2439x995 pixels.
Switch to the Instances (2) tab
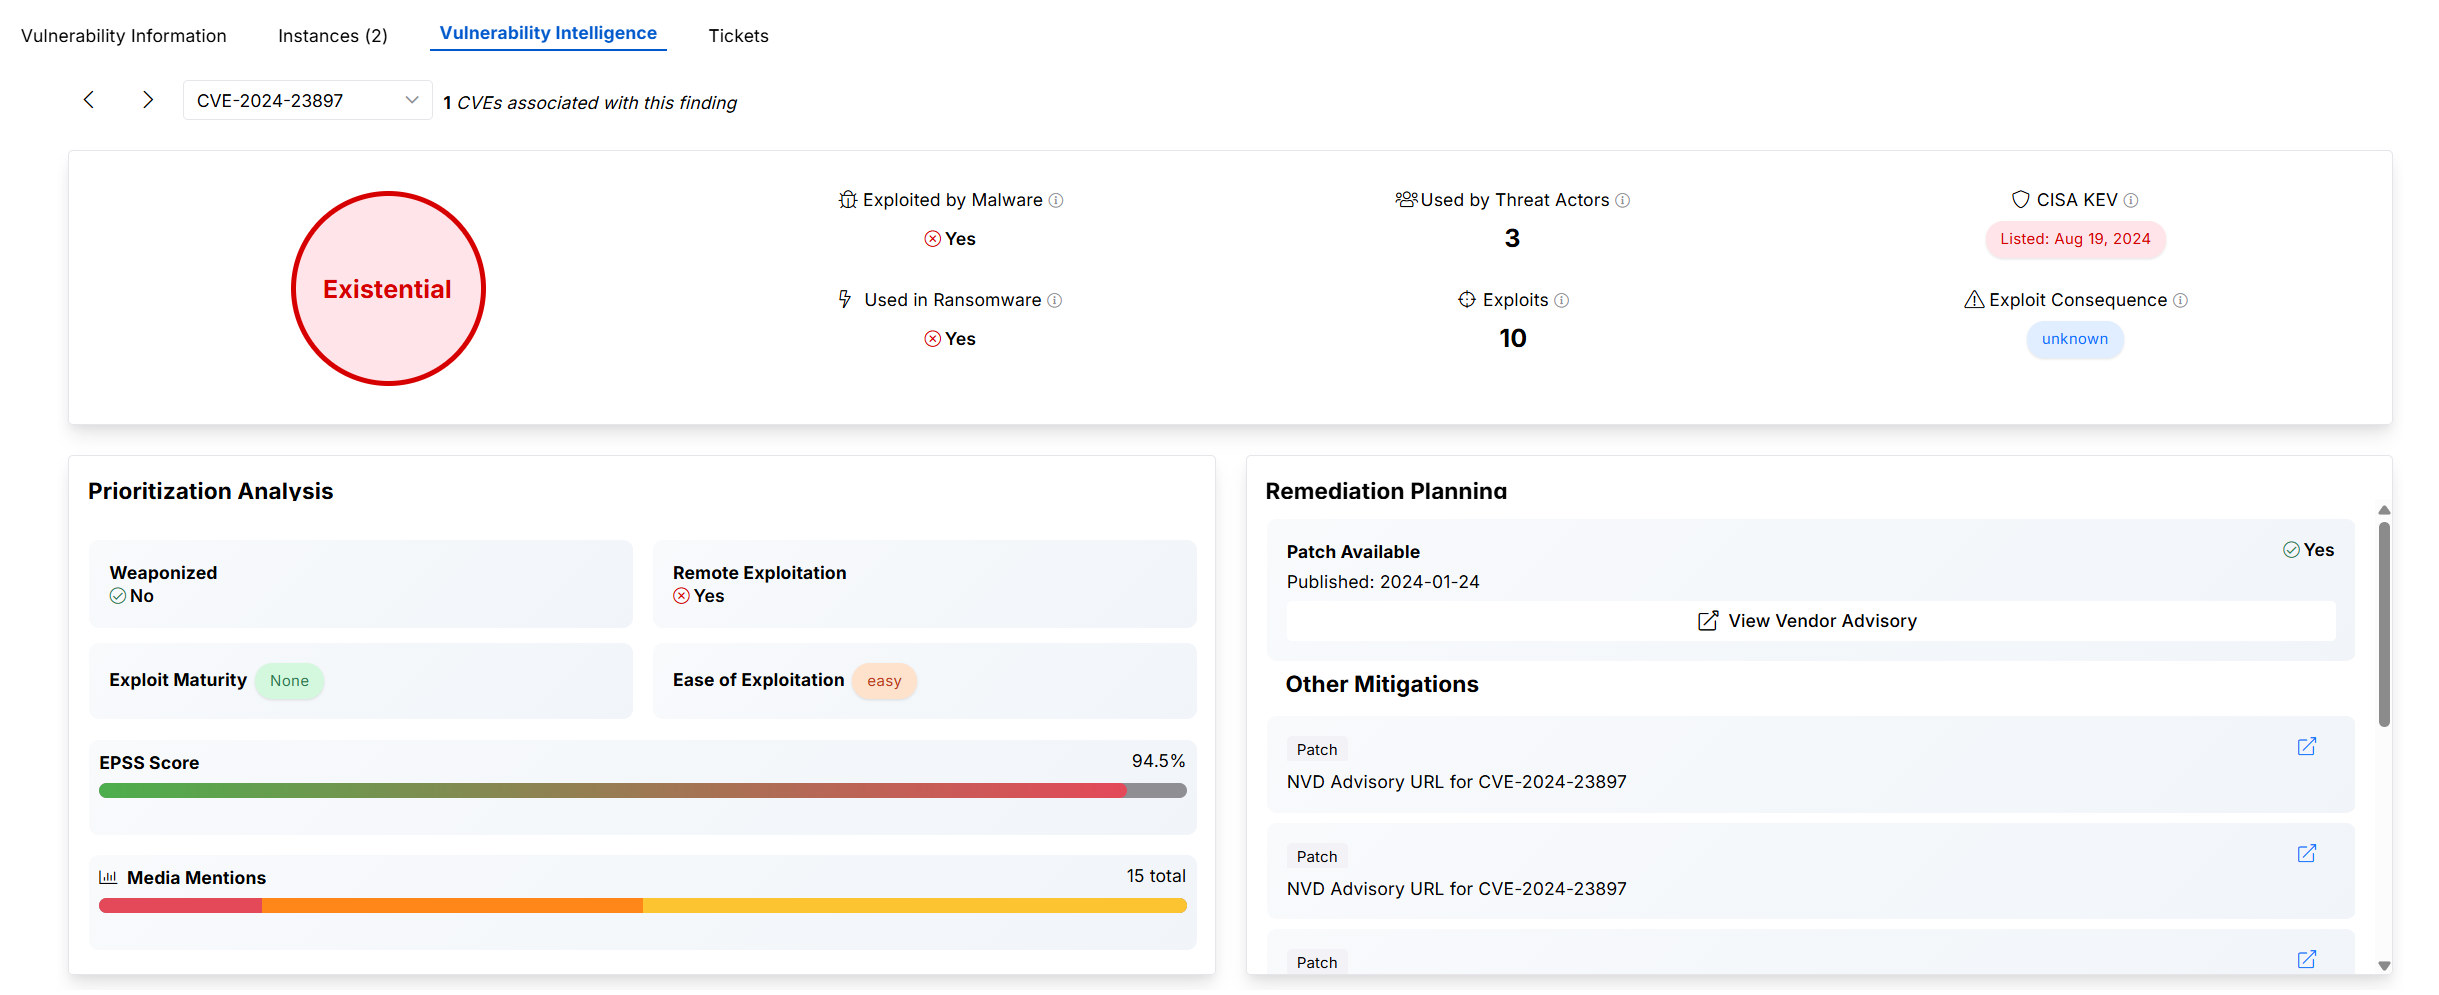coord(333,36)
